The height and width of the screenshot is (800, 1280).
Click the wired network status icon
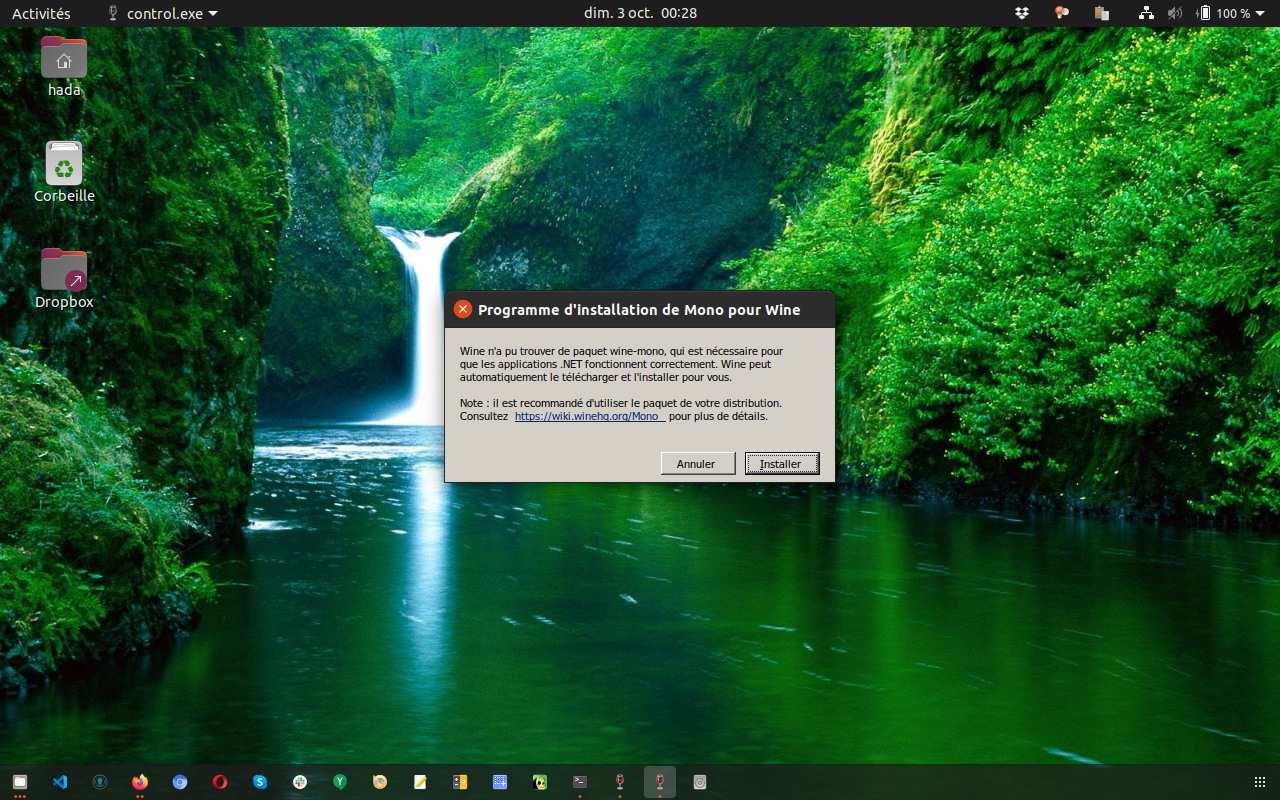pyautogui.click(x=1146, y=13)
